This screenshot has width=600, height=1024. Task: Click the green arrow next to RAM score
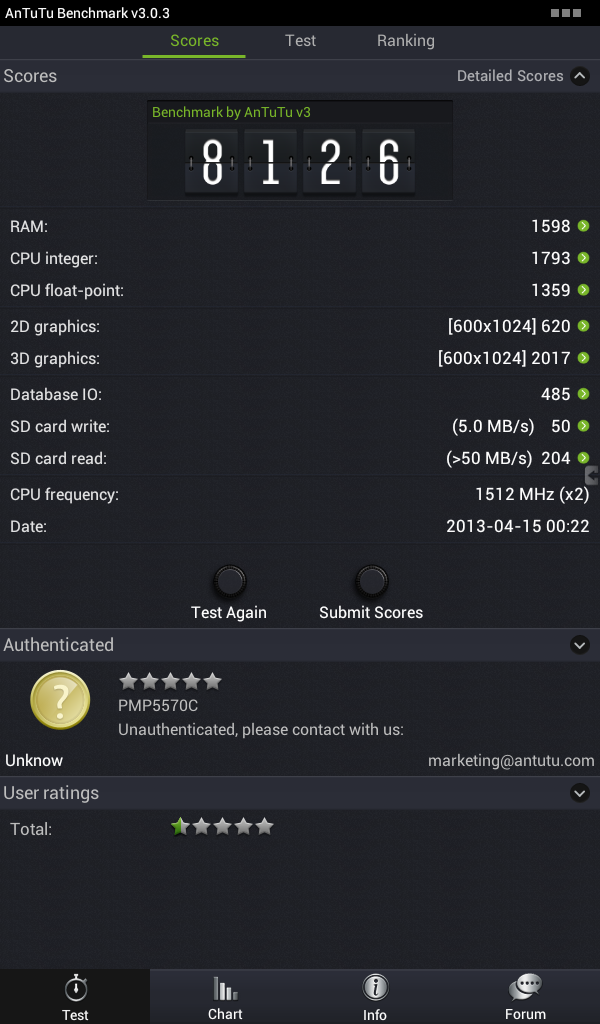pos(584,226)
